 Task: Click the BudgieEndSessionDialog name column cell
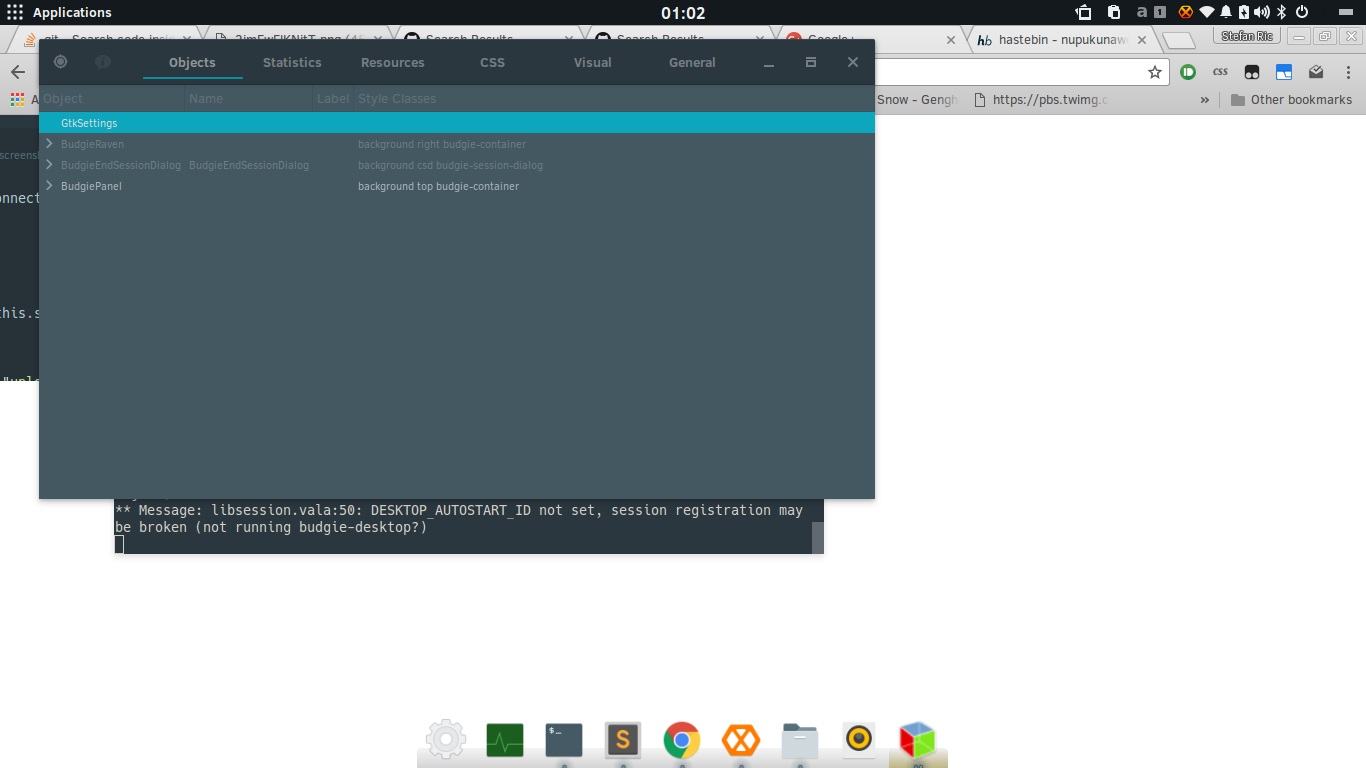pos(249,165)
